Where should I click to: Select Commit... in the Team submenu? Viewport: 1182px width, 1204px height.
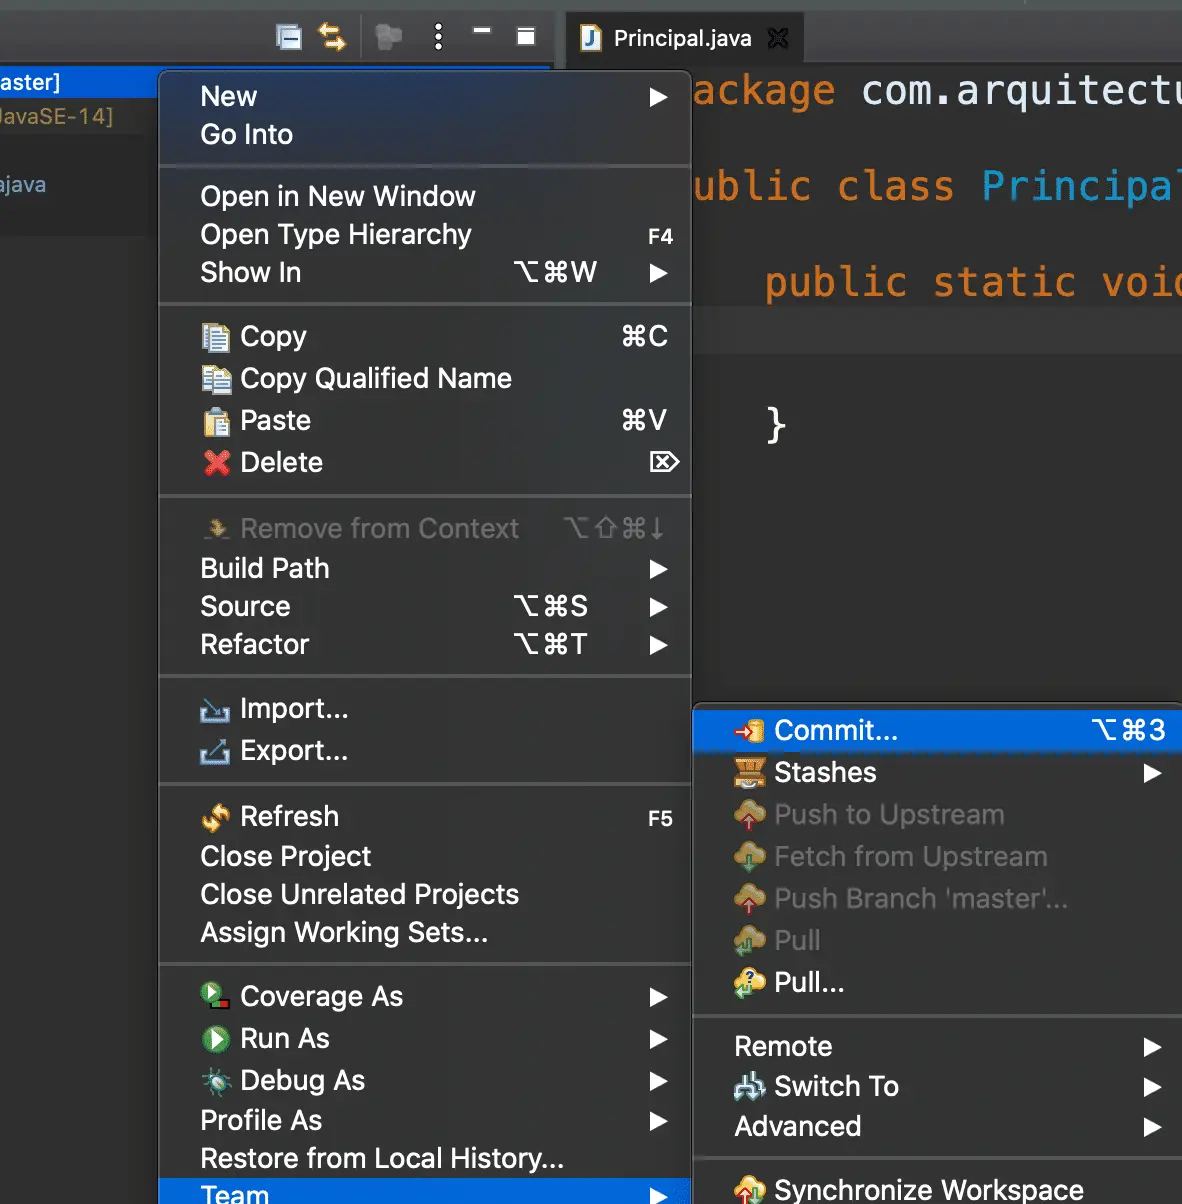[x=836, y=731]
